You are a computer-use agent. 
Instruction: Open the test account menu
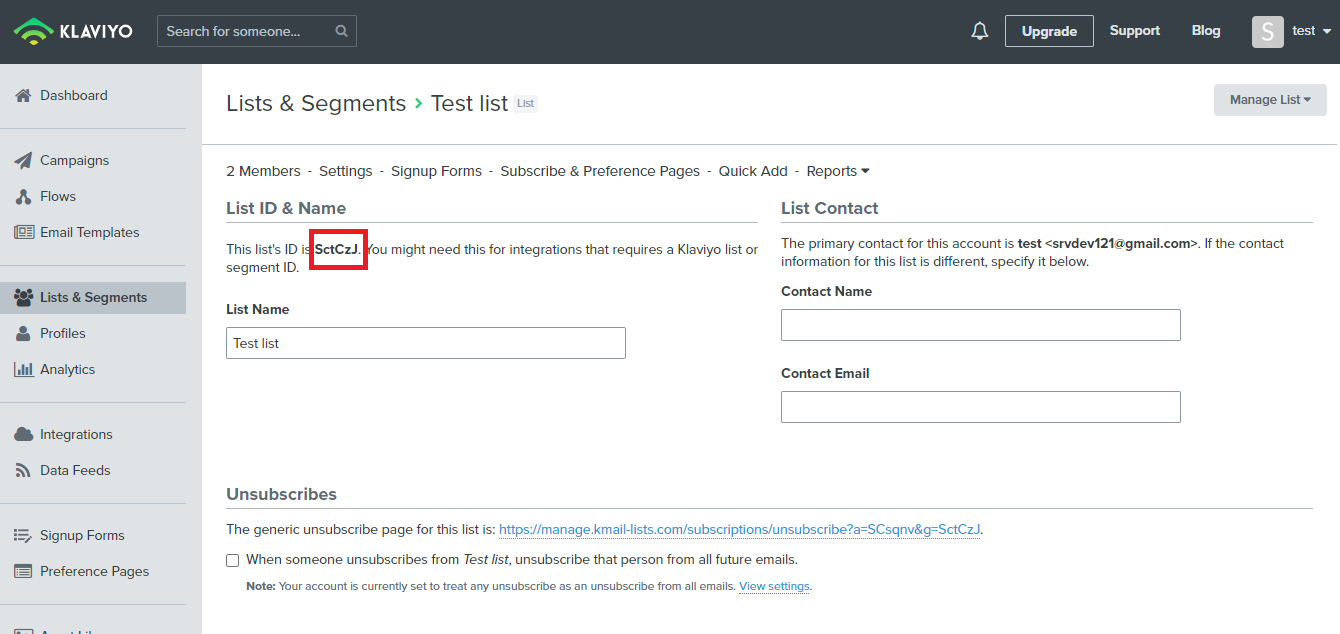point(1312,31)
